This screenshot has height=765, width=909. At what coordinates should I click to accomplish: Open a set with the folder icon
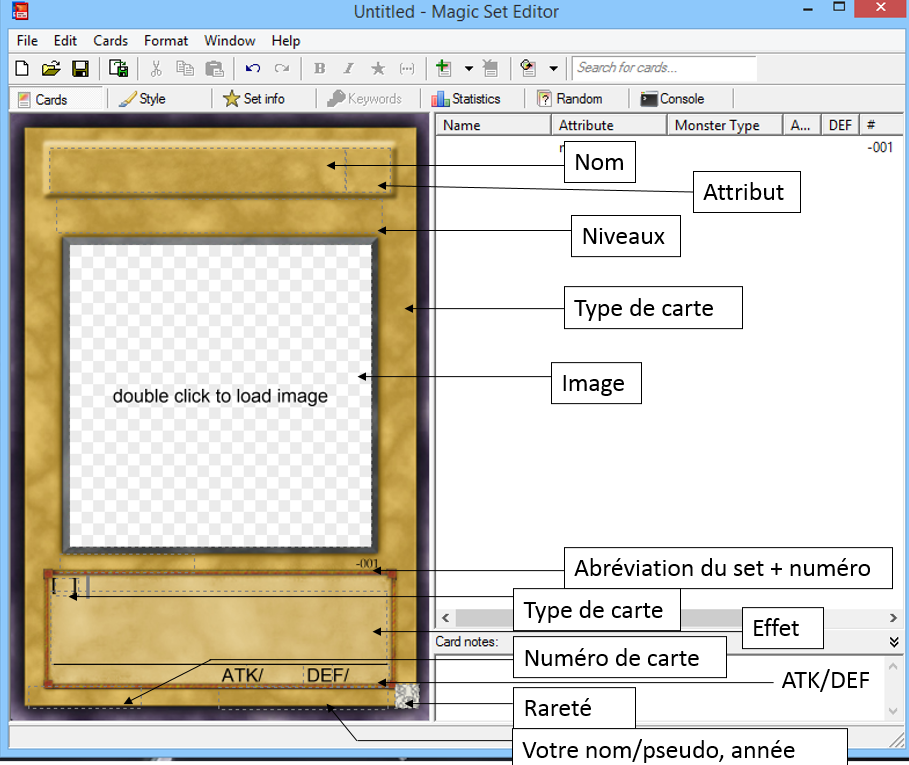[51, 68]
